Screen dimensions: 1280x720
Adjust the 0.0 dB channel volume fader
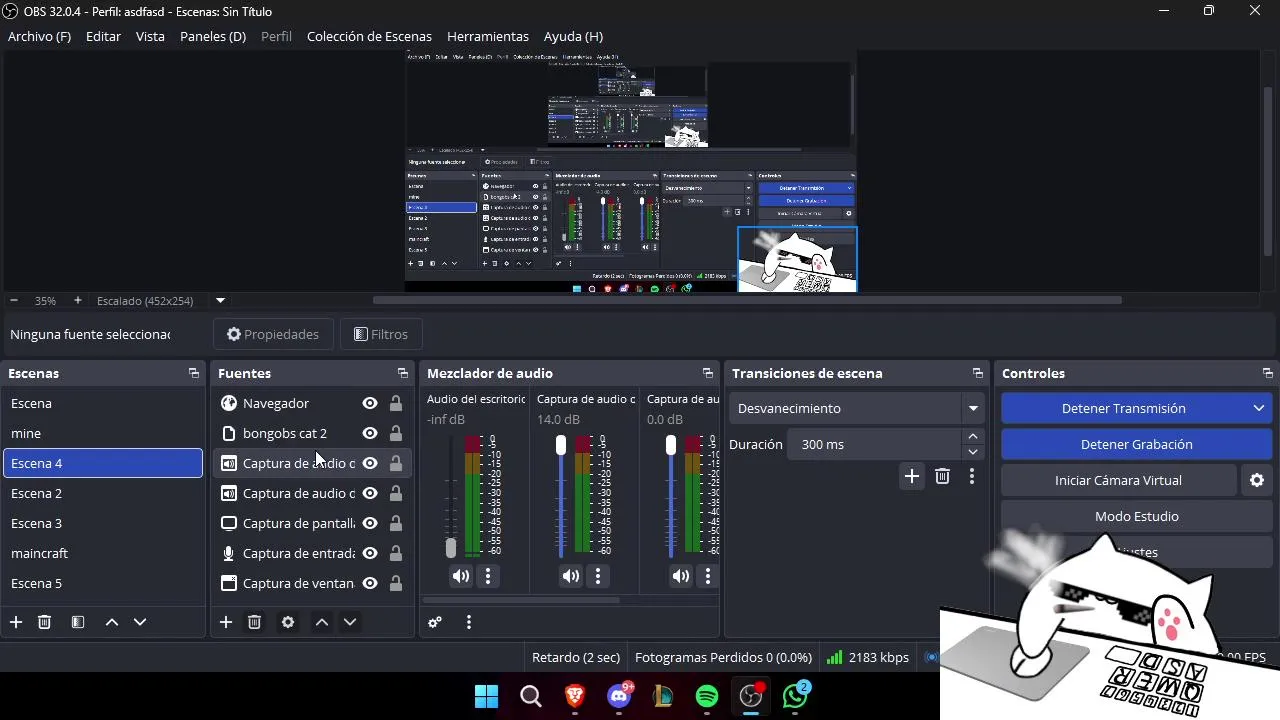point(671,444)
